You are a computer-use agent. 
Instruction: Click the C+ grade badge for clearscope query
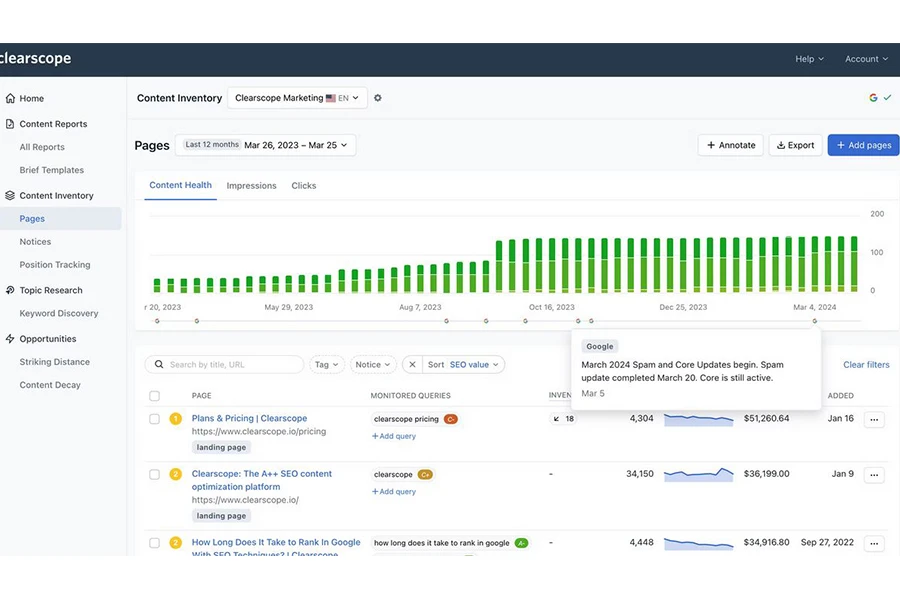tap(425, 474)
